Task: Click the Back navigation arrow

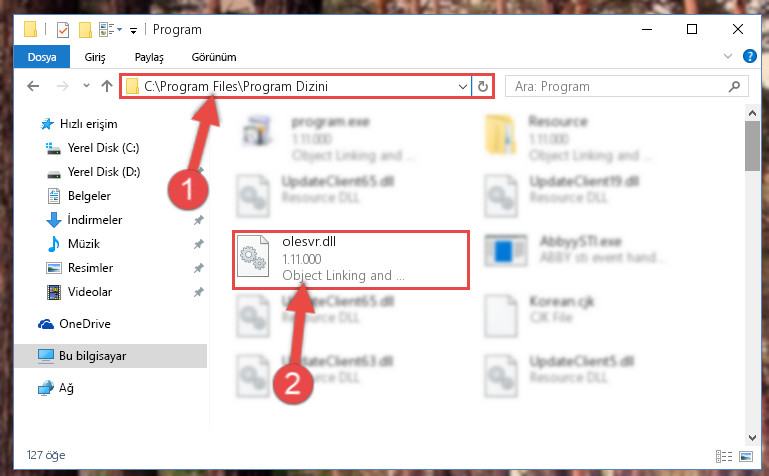Action: coord(33,86)
